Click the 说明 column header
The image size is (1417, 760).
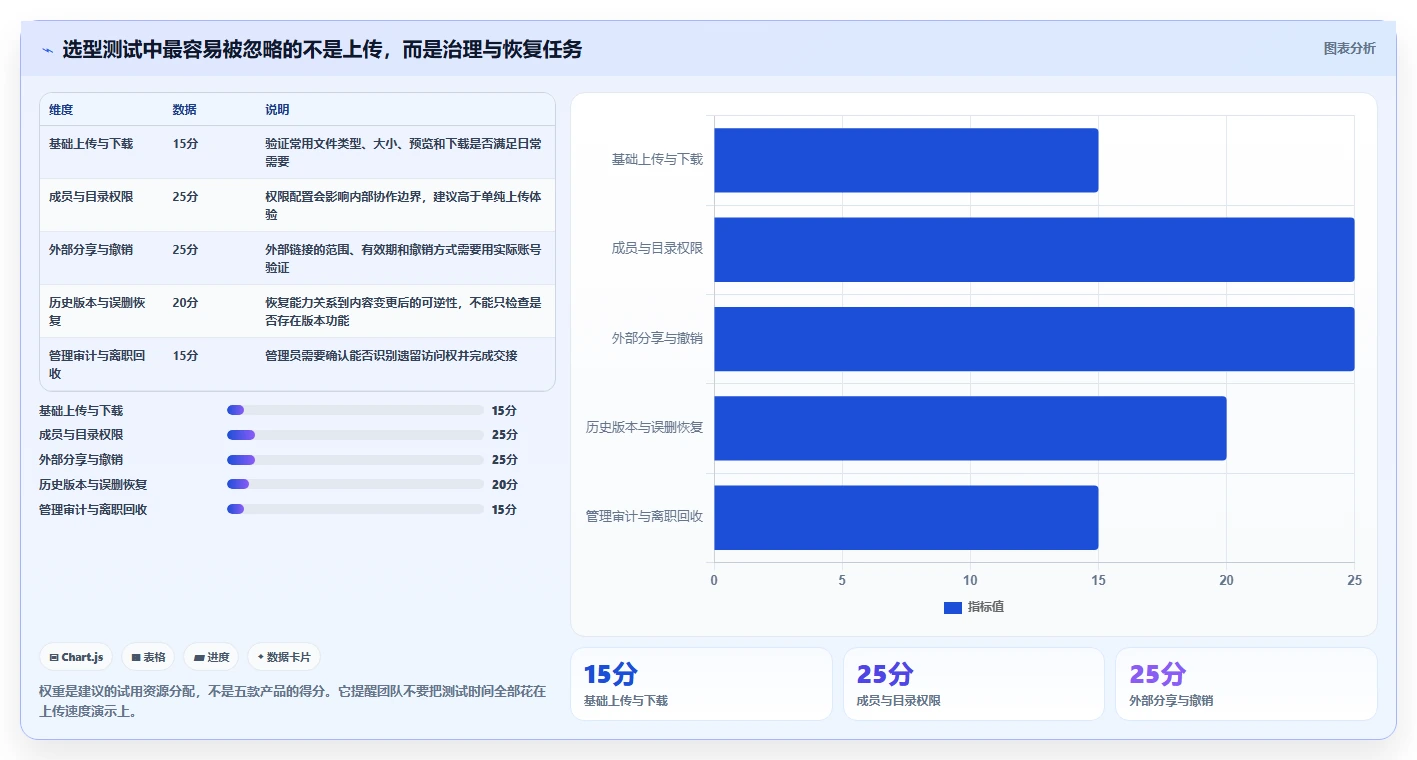[277, 110]
